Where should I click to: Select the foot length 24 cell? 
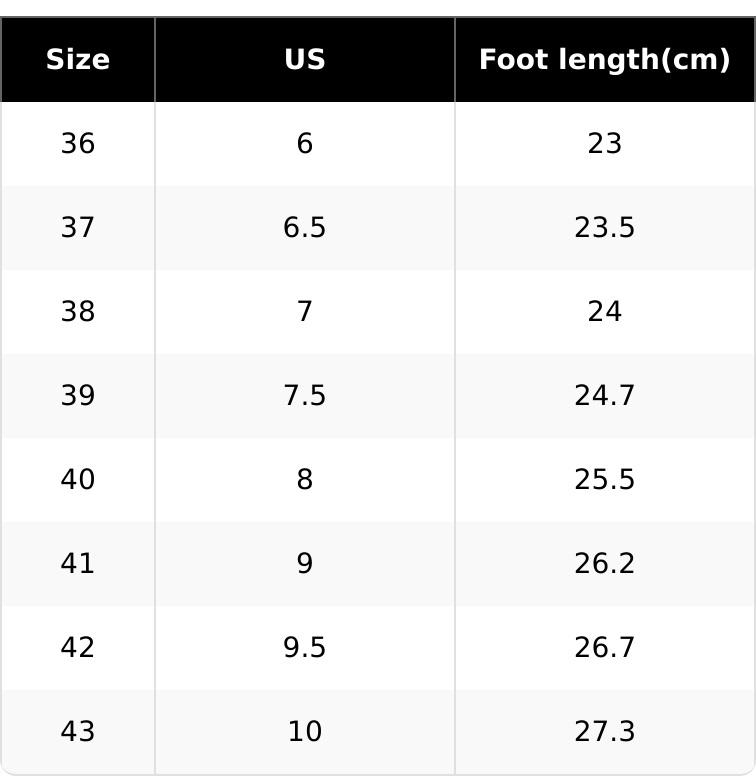604,312
